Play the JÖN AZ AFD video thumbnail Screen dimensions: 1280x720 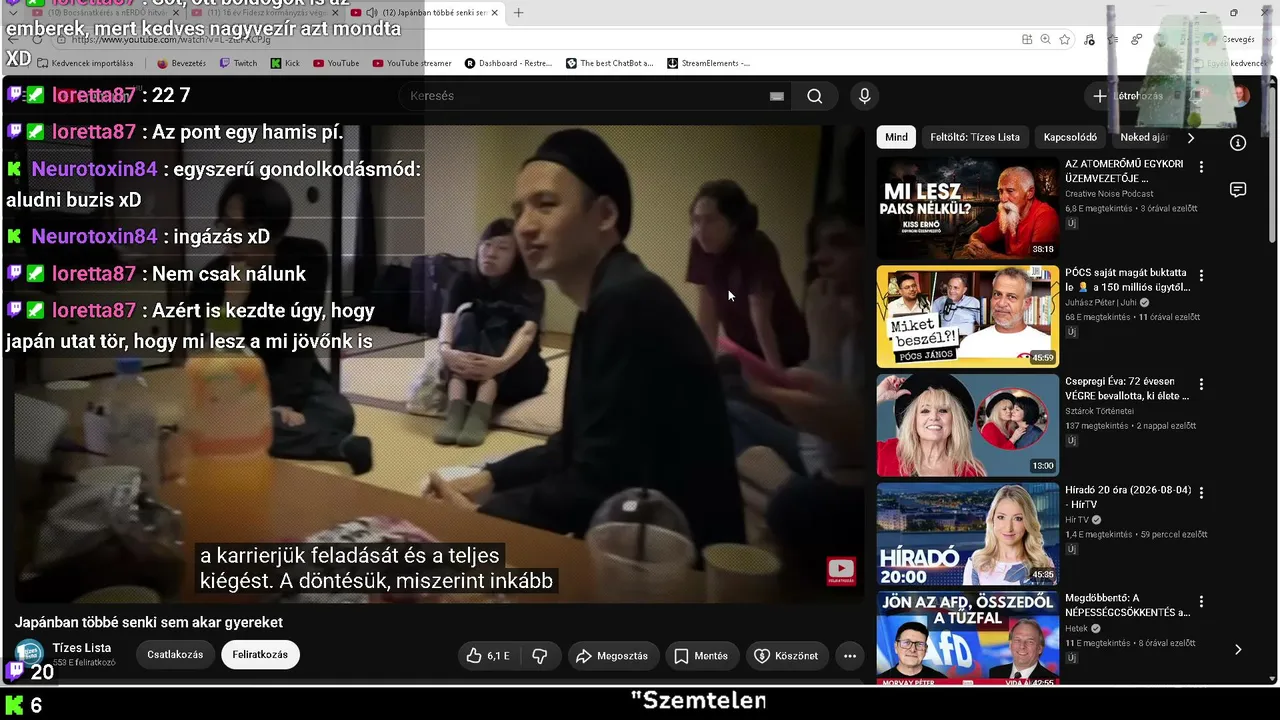coord(968,638)
